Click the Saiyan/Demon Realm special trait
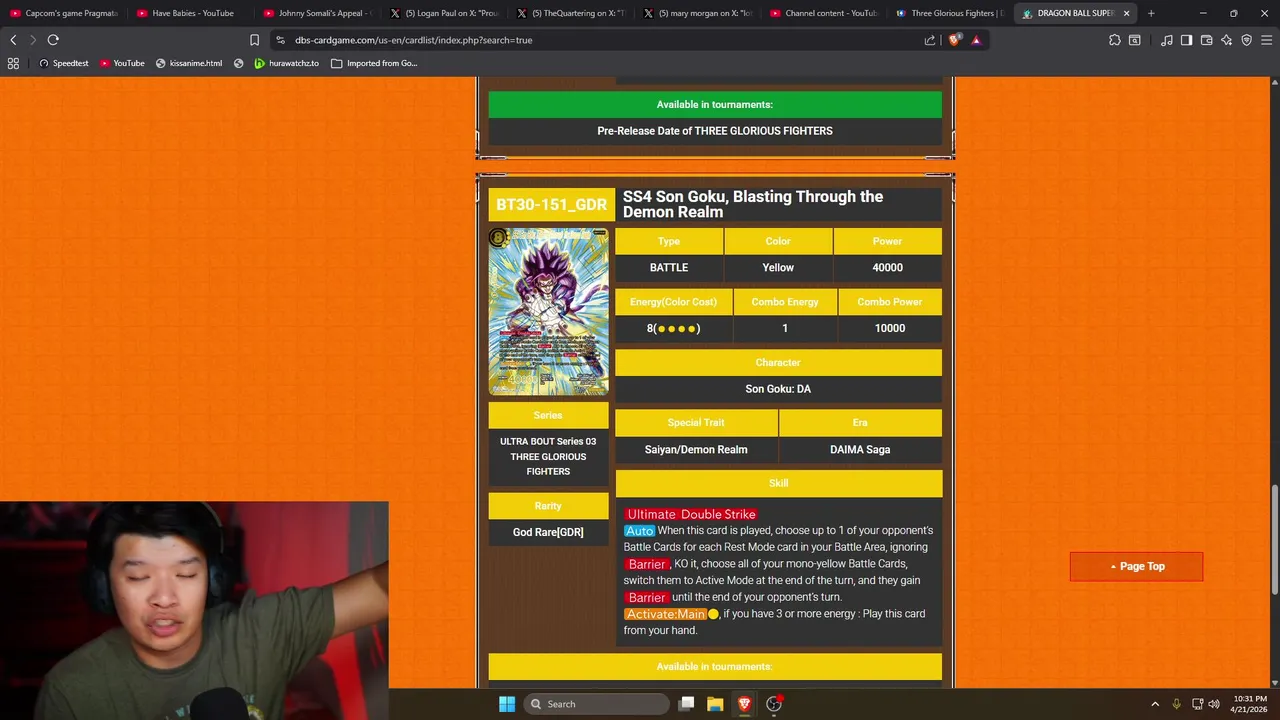The height and width of the screenshot is (720, 1280). tap(696, 449)
